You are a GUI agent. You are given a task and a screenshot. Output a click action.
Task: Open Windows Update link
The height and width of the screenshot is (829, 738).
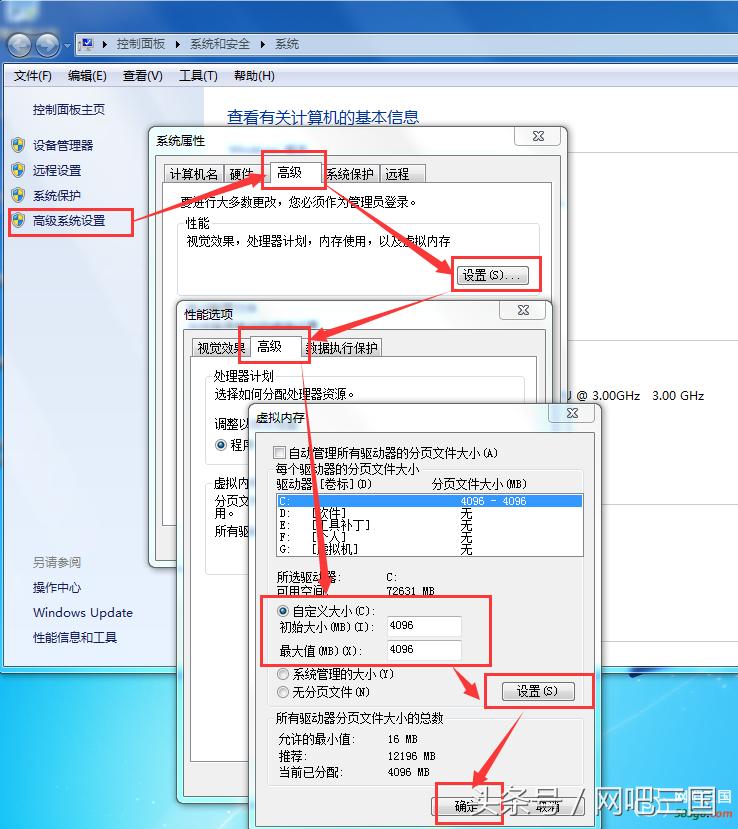point(83,613)
